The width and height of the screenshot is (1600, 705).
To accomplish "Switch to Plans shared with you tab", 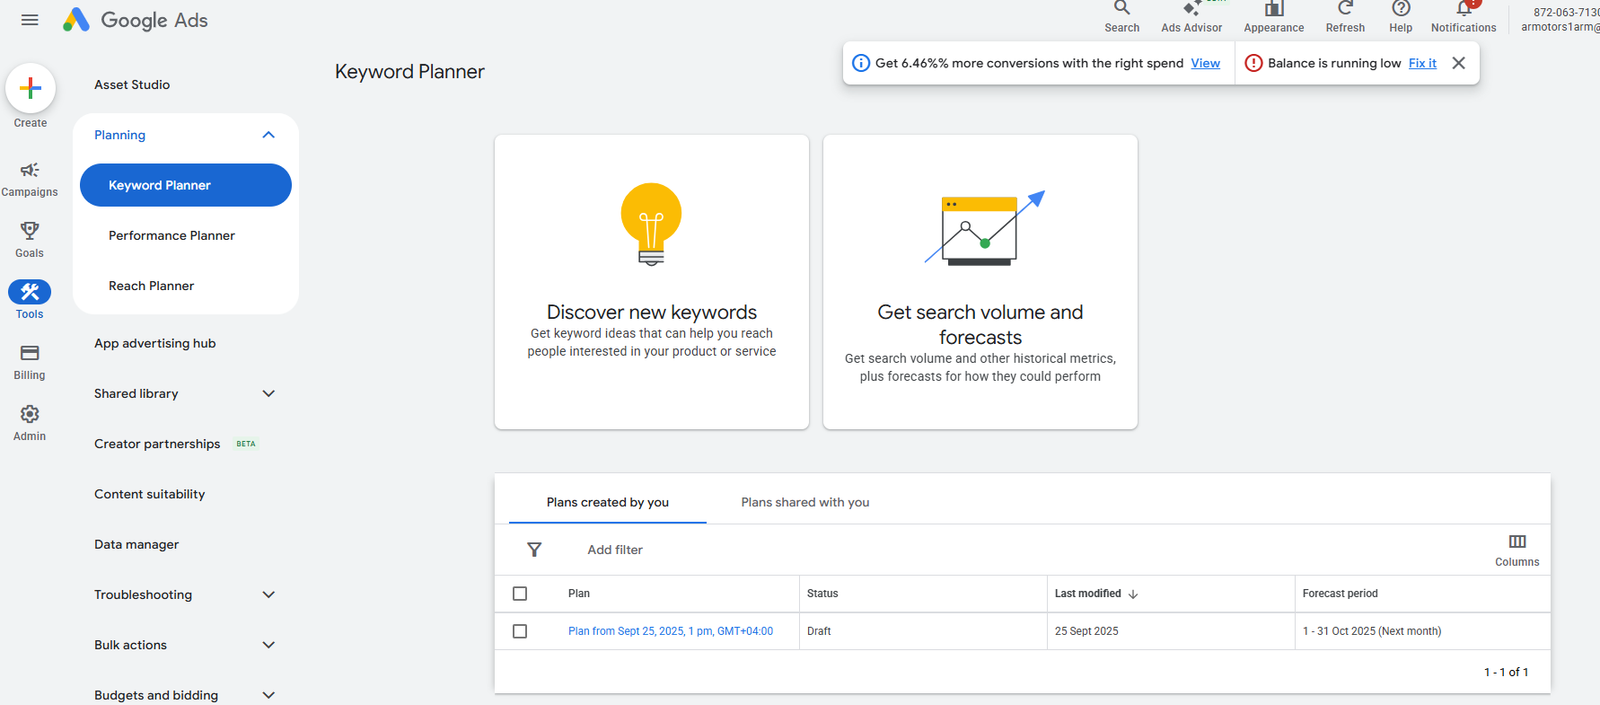I will coord(805,502).
